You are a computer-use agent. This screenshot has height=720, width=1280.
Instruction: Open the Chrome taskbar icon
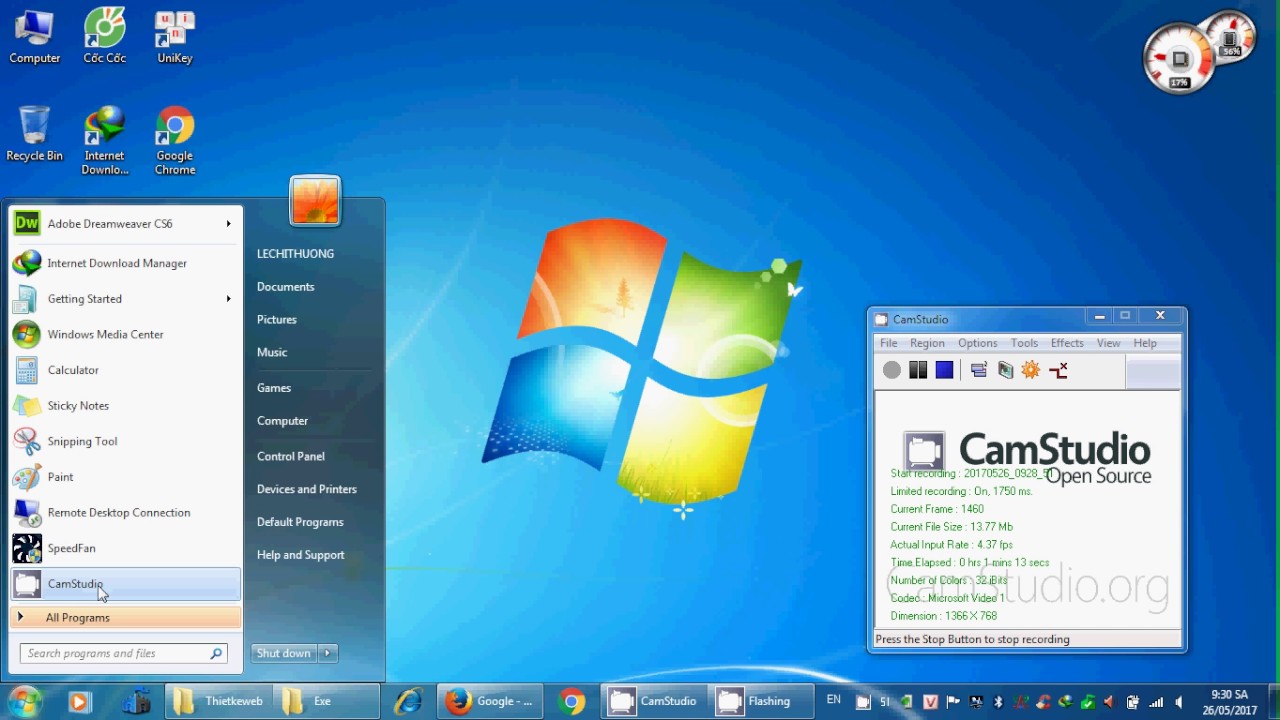(572, 701)
